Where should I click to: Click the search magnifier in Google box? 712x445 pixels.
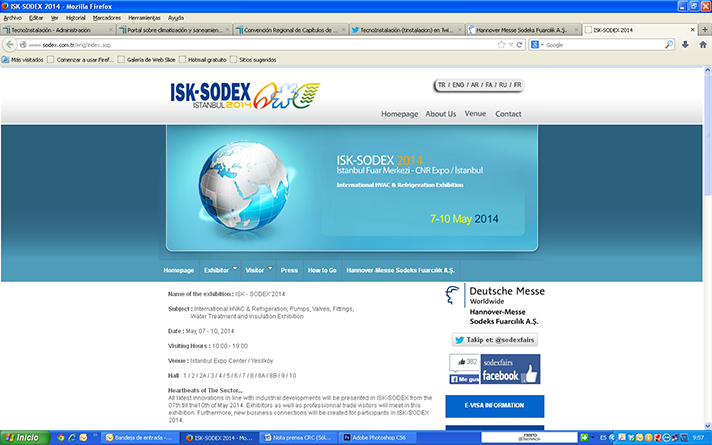668,44
